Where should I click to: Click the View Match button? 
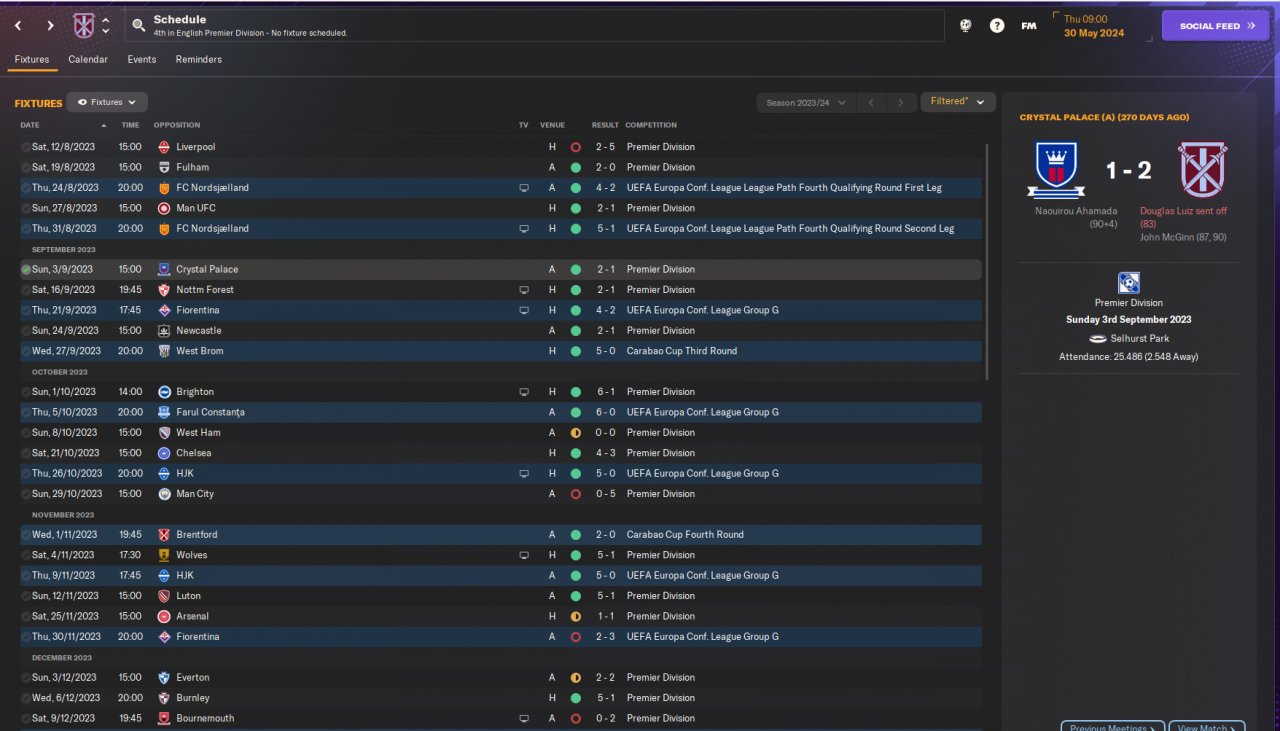point(1208,726)
